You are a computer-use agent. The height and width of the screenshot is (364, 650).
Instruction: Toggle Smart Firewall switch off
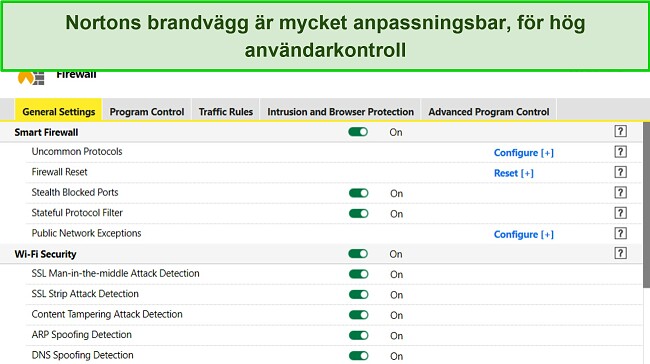[x=358, y=132]
